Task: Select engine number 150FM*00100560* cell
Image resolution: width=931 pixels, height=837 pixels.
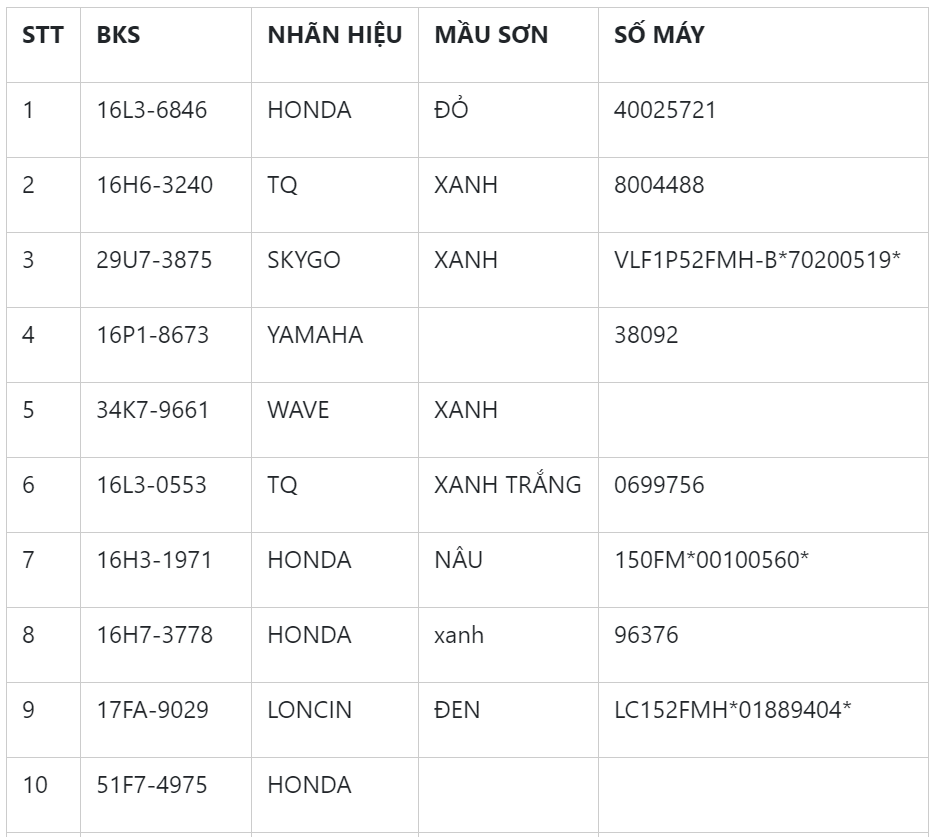Action: 711,560
